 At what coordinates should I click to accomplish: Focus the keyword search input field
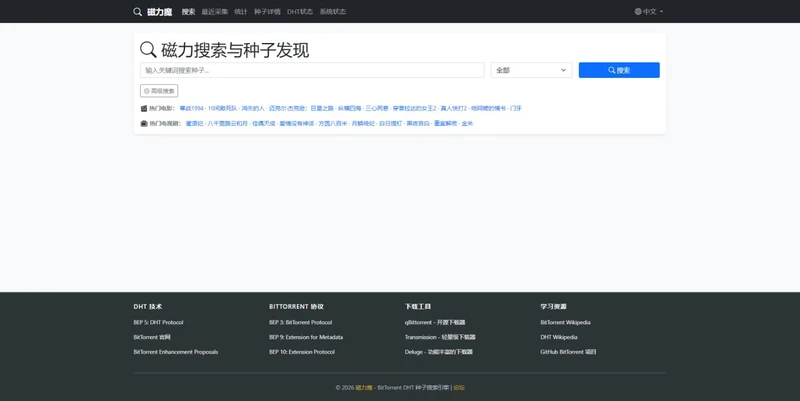(312, 70)
